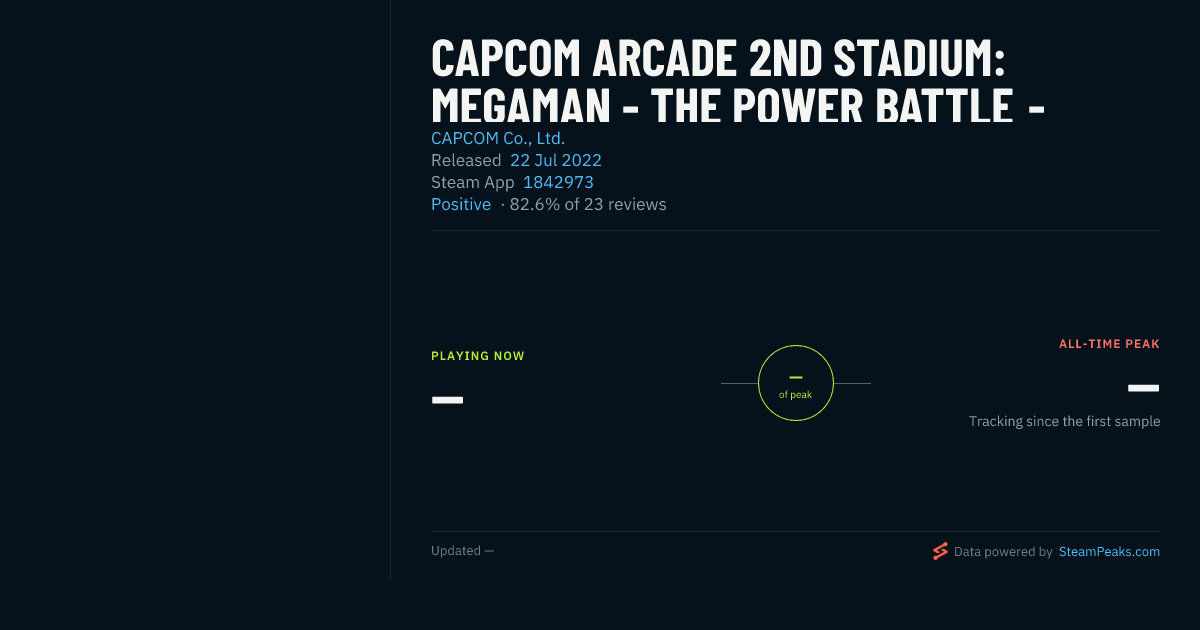The width and height of the screenshot is (1200, 630).
Task: Open the SteamPeaks.com link
Action: point(1109,551)
